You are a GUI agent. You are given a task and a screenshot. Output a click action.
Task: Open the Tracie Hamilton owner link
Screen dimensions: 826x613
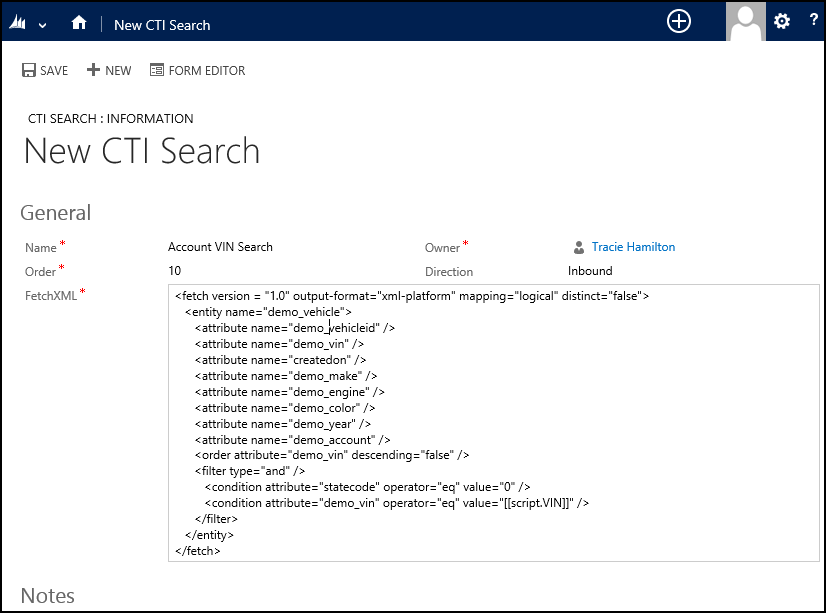click(x=633, y=247)
